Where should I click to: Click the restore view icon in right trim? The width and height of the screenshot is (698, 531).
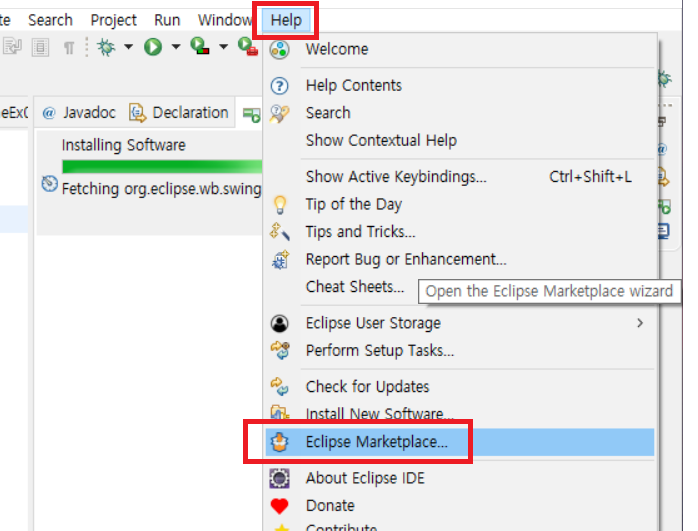coord(662,122)
